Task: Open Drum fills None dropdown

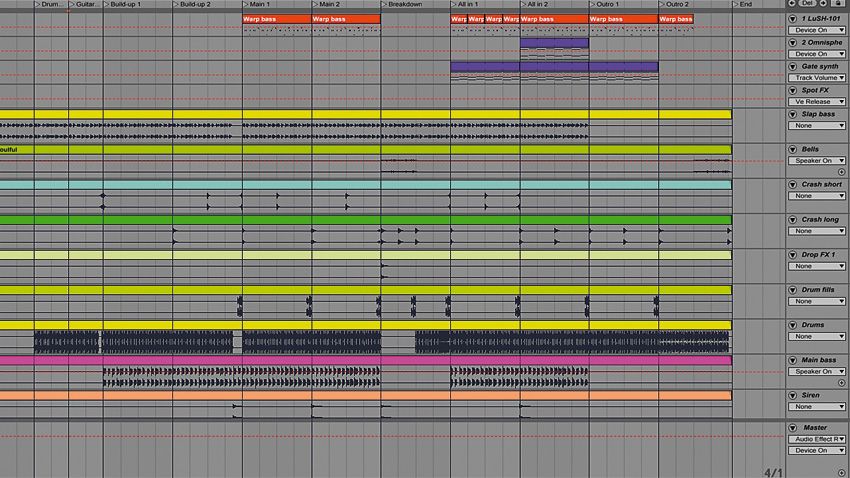Action: click(817, 301)
